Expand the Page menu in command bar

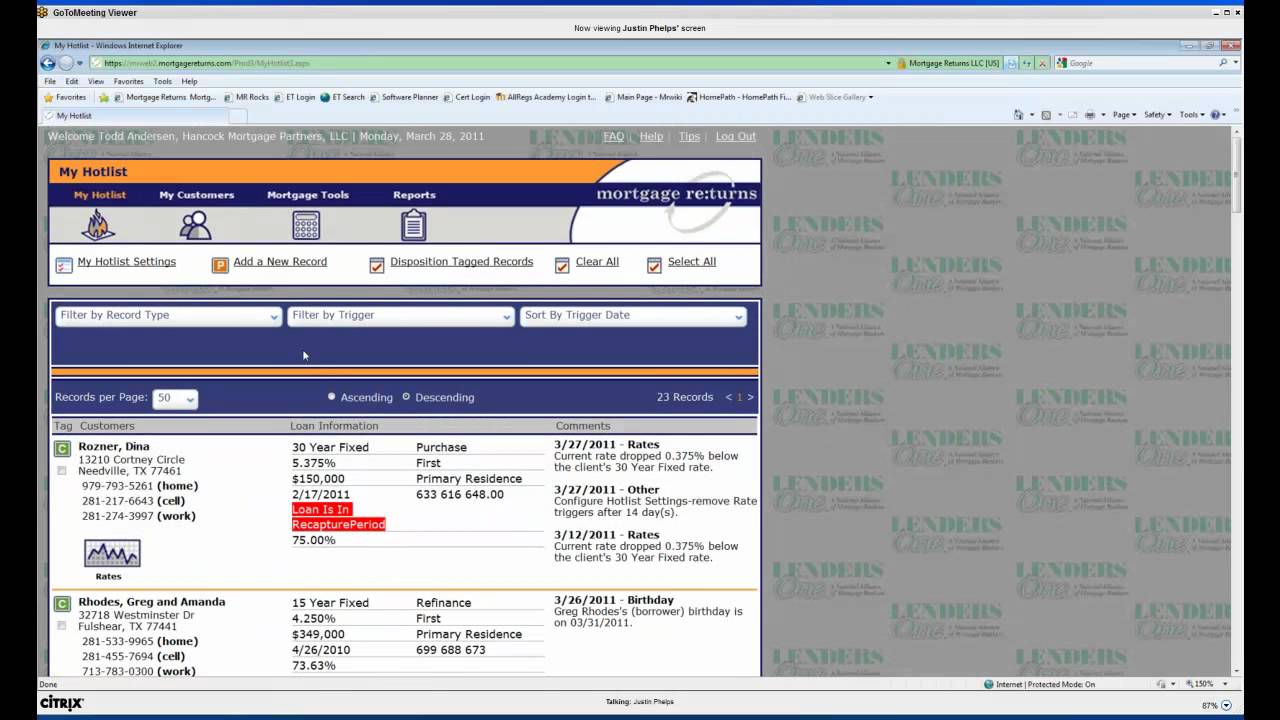pyautogui.click(x=1124, y=115)
